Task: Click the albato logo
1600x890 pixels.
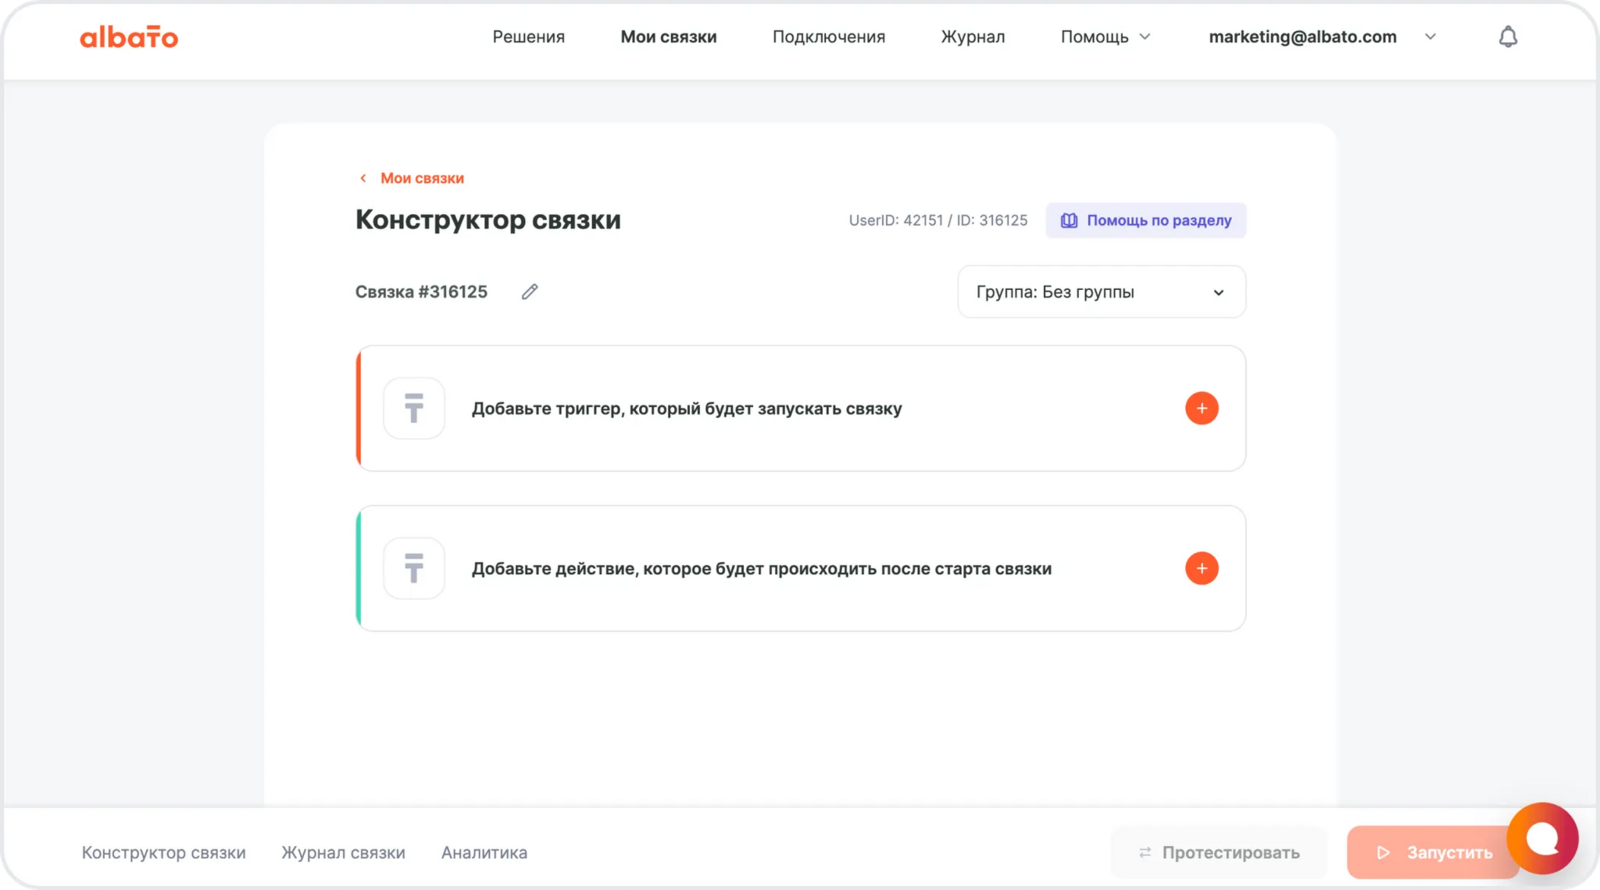Action: 129,37
